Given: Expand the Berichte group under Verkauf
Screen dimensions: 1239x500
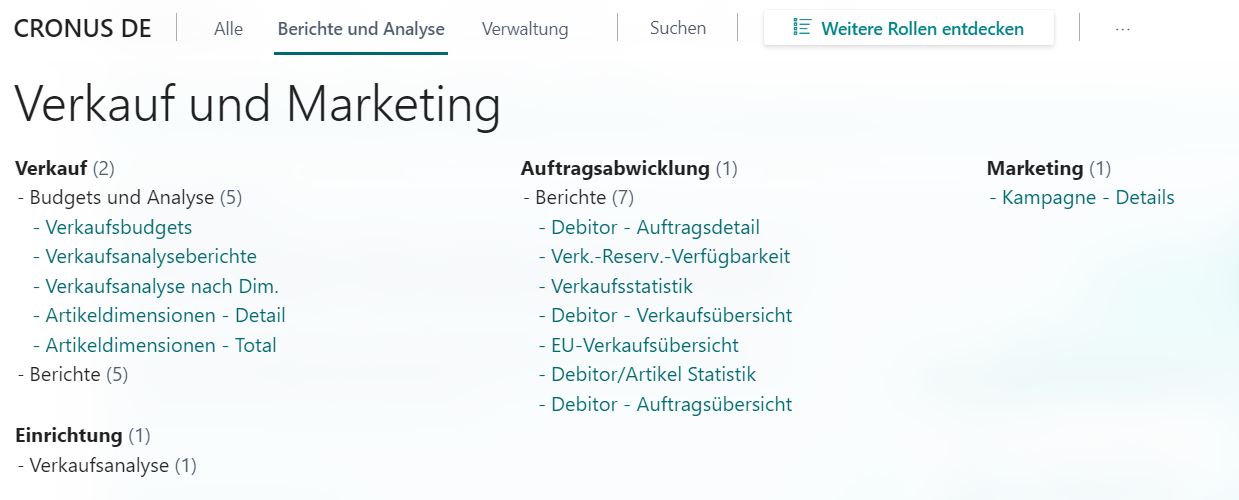Looking at the screenshot, I should 73,375.
